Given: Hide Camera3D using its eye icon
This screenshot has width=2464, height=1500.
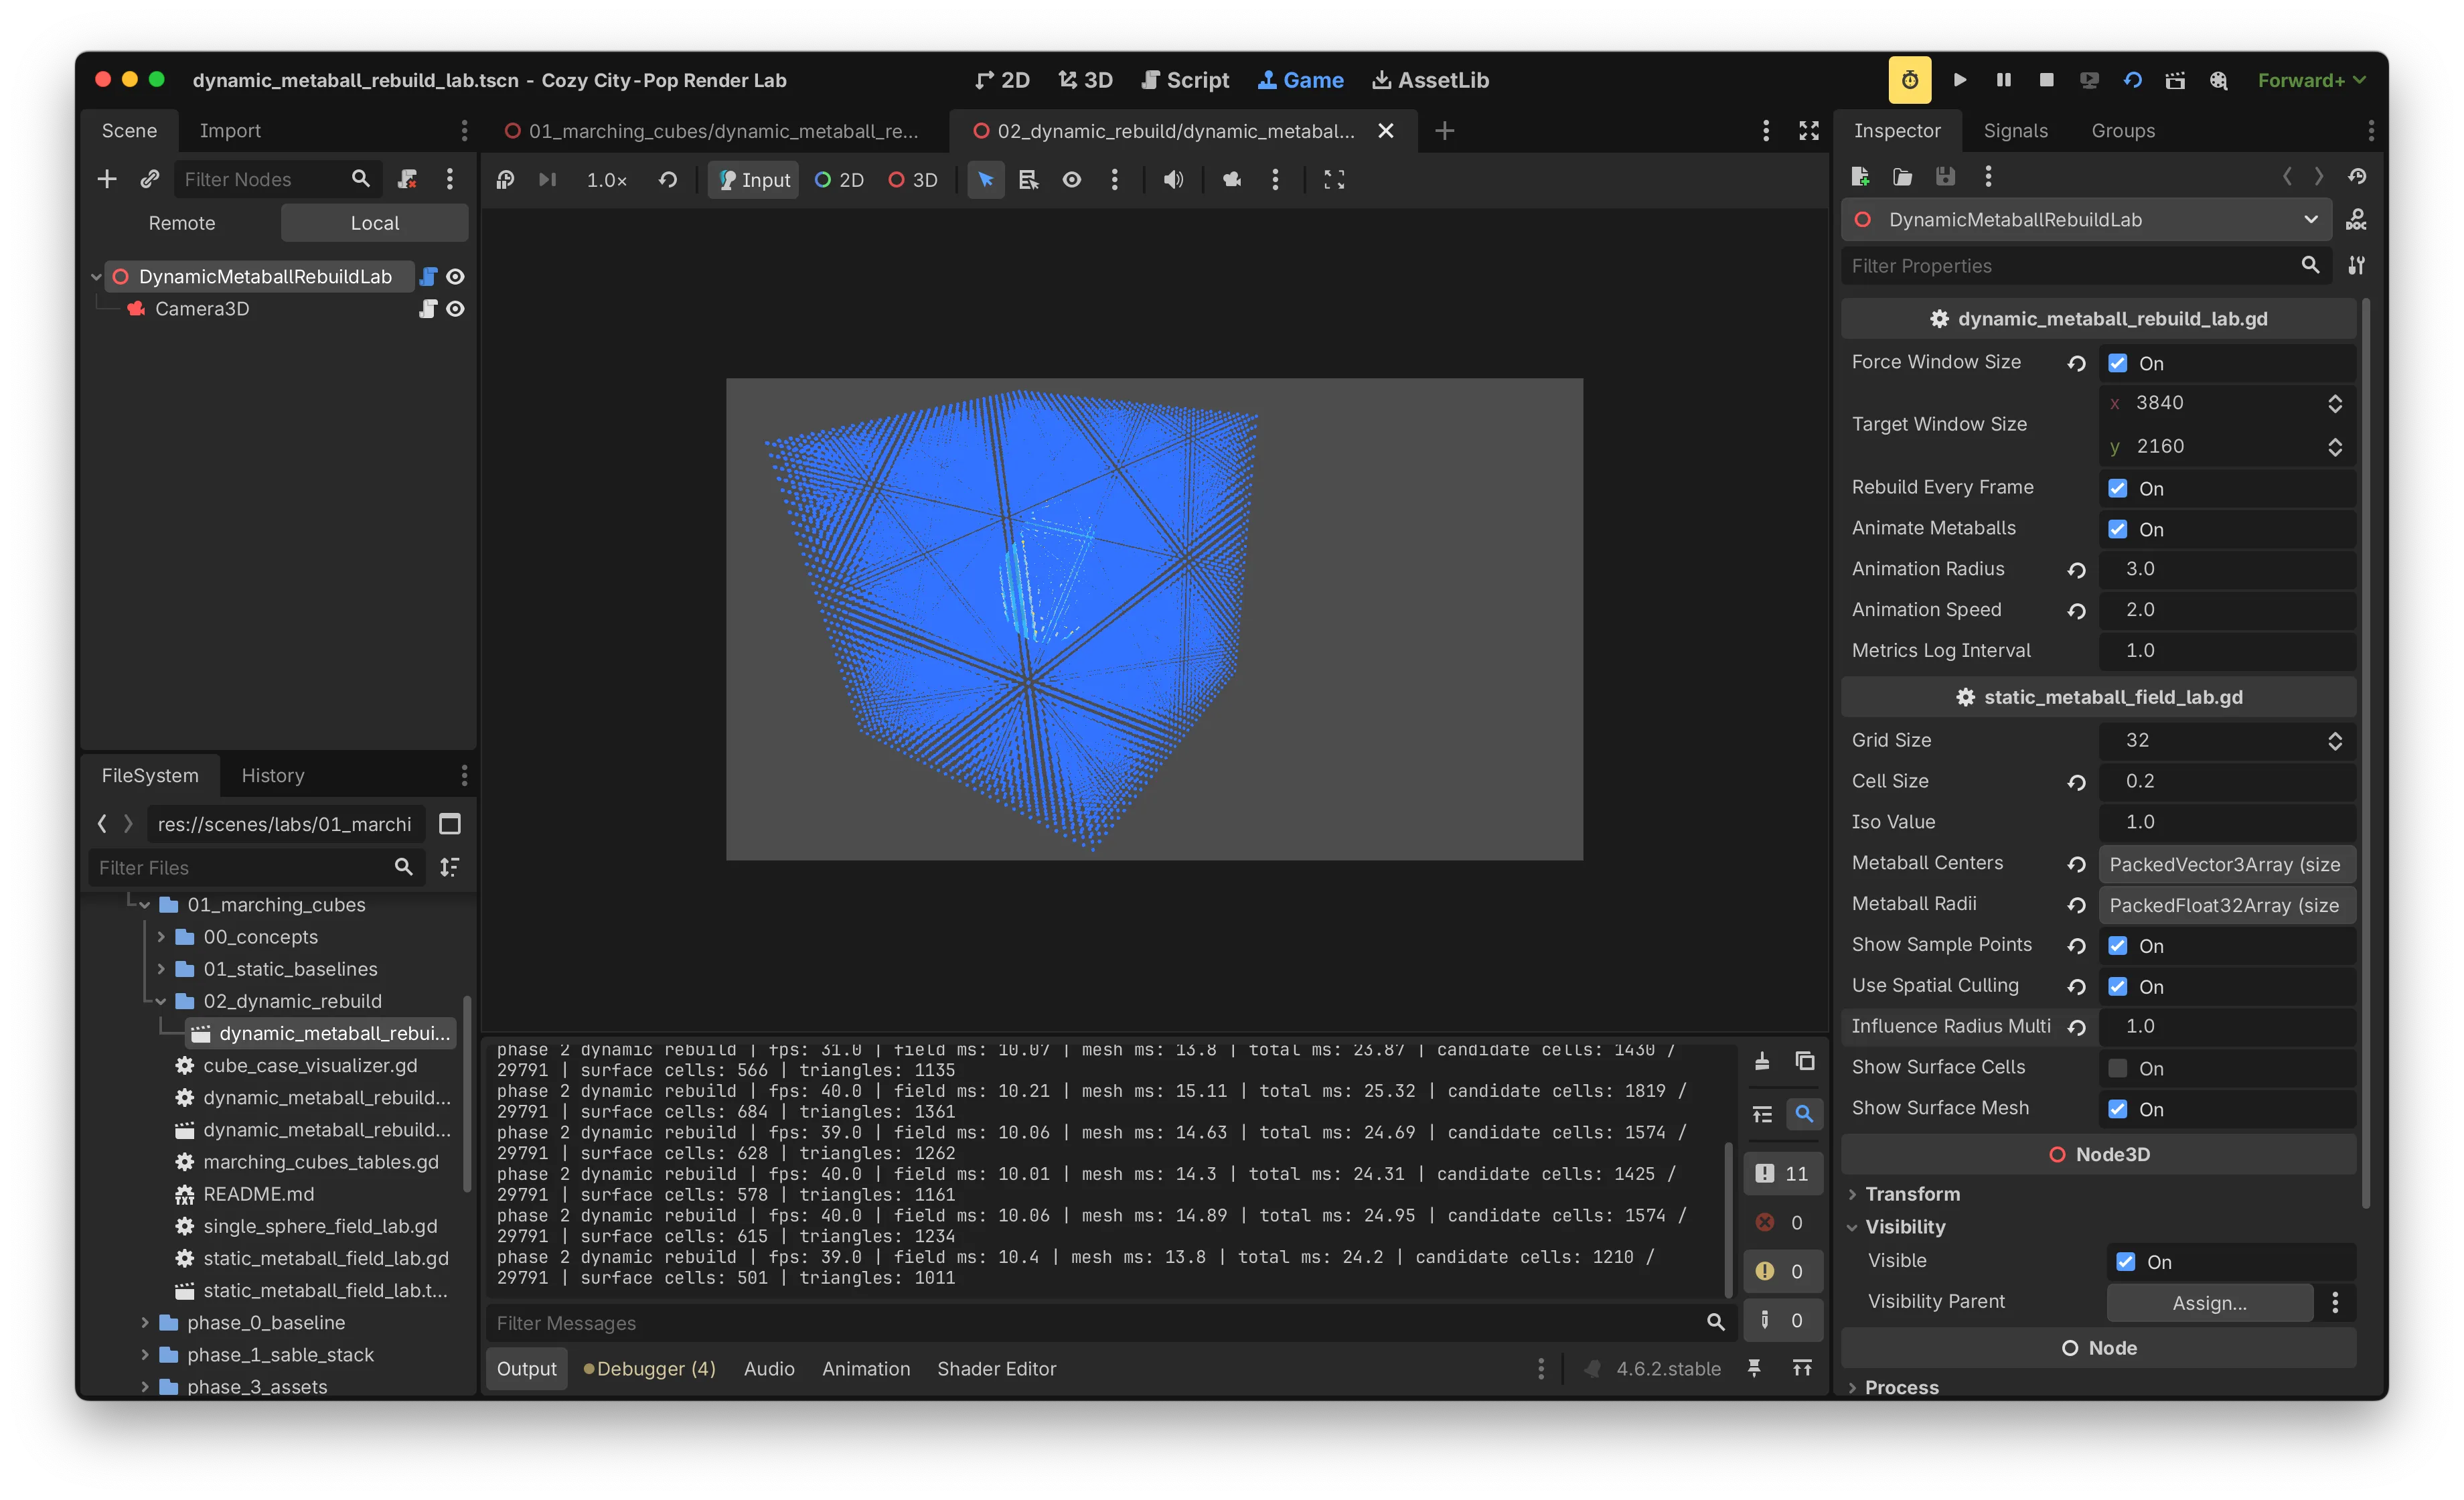Looking at the screenshot, I should pos(455,309).
